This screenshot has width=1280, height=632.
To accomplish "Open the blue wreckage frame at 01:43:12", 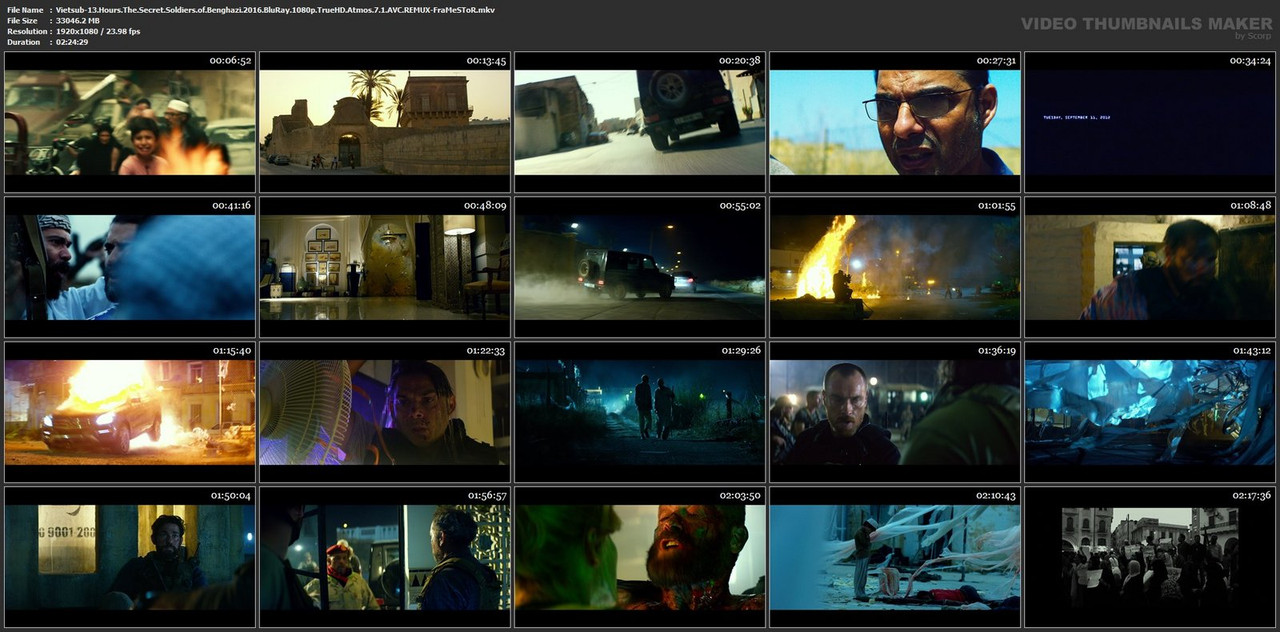I will [1150, 412].
